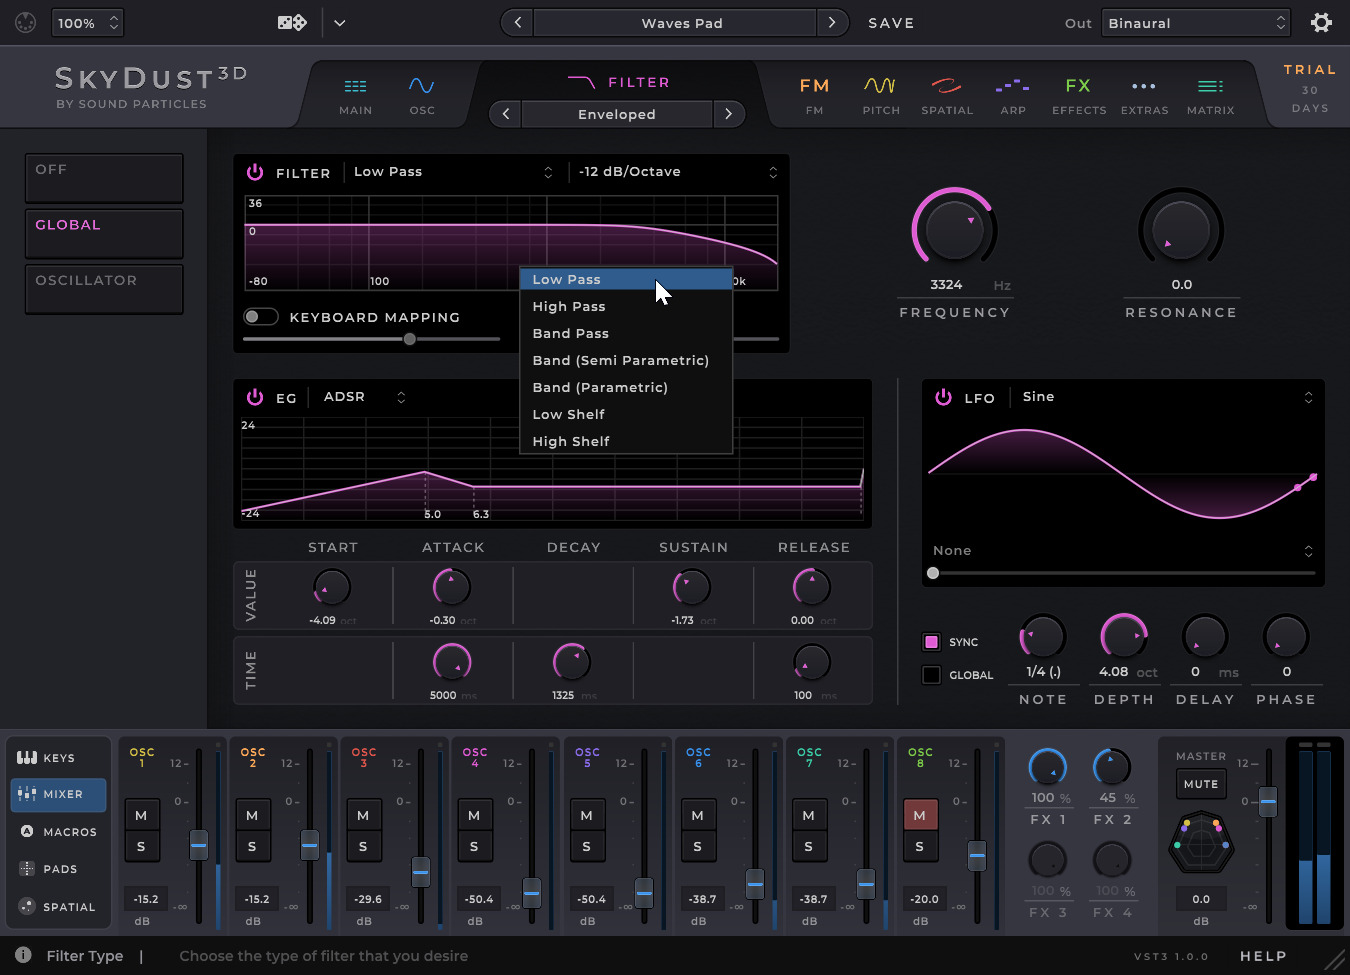This screenshot has width=1350, height=975.
Task: Open the ADSR envelope type dropdown
Action: (365, 397)
